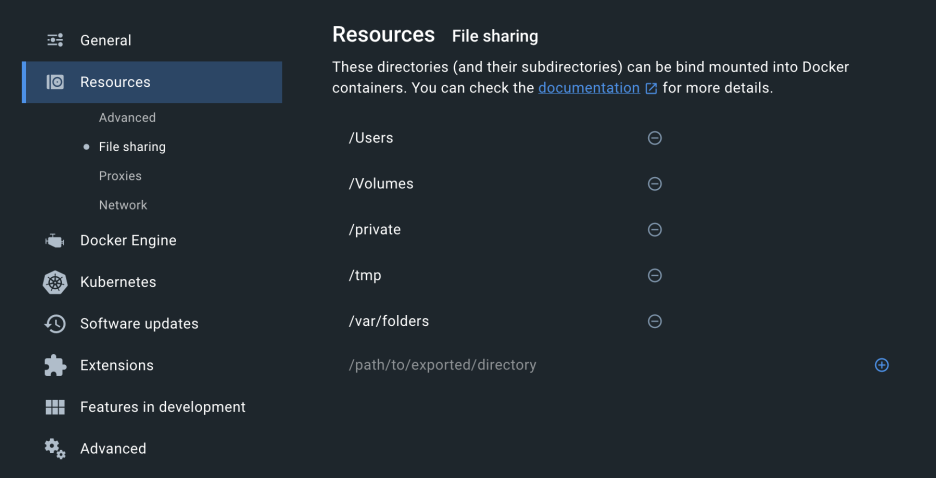Click the /tmp directory path
Image resolution: width=936 pixels, height=478 pixels.
[365, 276]
